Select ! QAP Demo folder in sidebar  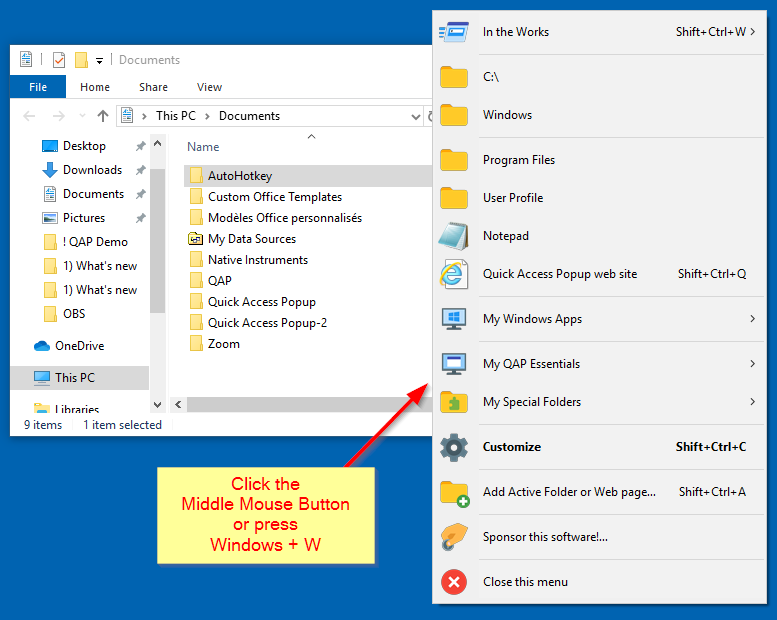[95, 242]
